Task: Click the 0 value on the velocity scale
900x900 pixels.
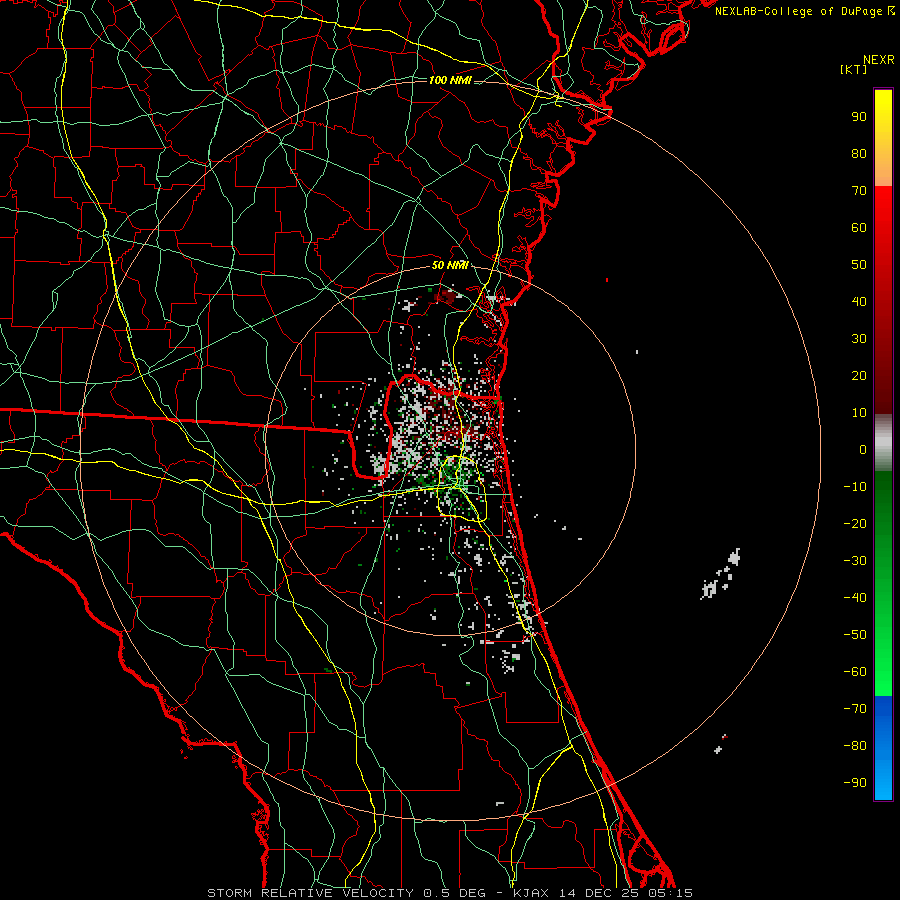Action: click(x=863, y=450)
